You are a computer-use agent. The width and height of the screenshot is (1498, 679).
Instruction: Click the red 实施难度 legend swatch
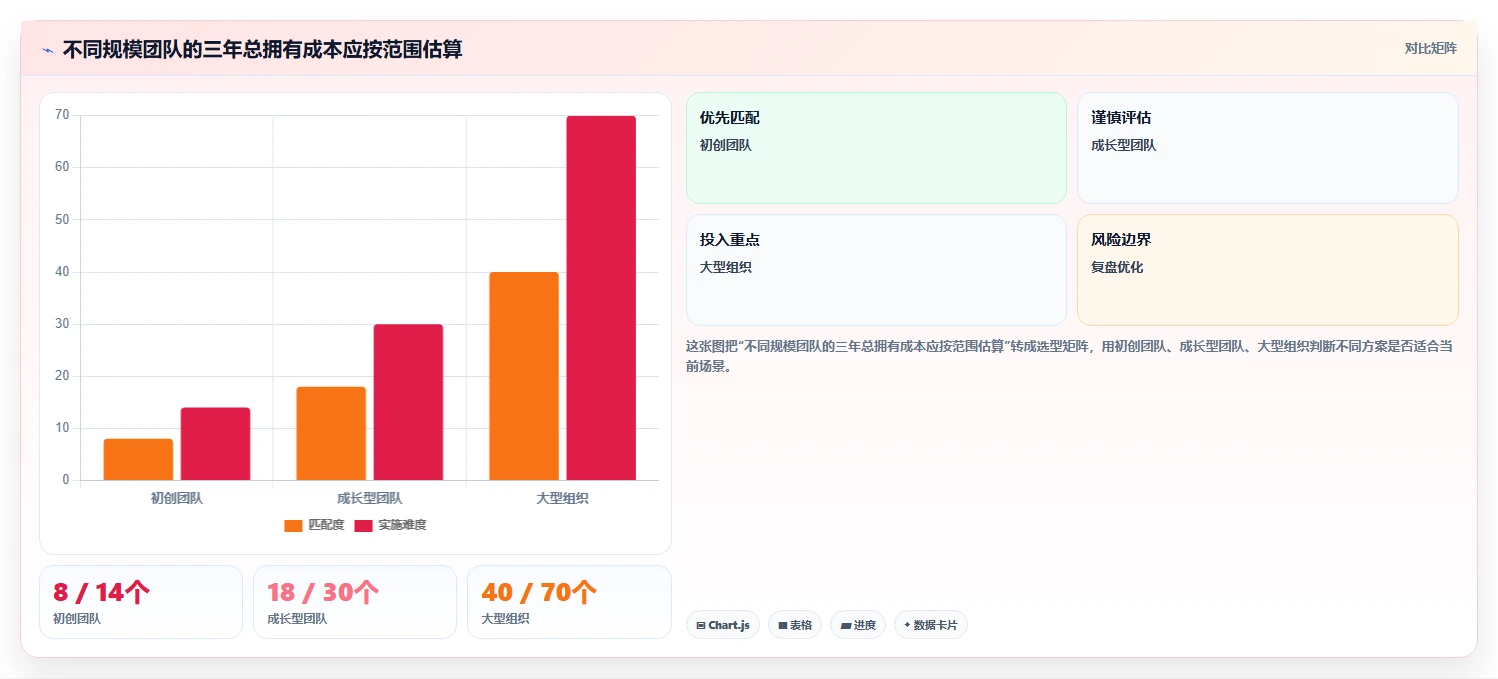(x=363, y=525)
